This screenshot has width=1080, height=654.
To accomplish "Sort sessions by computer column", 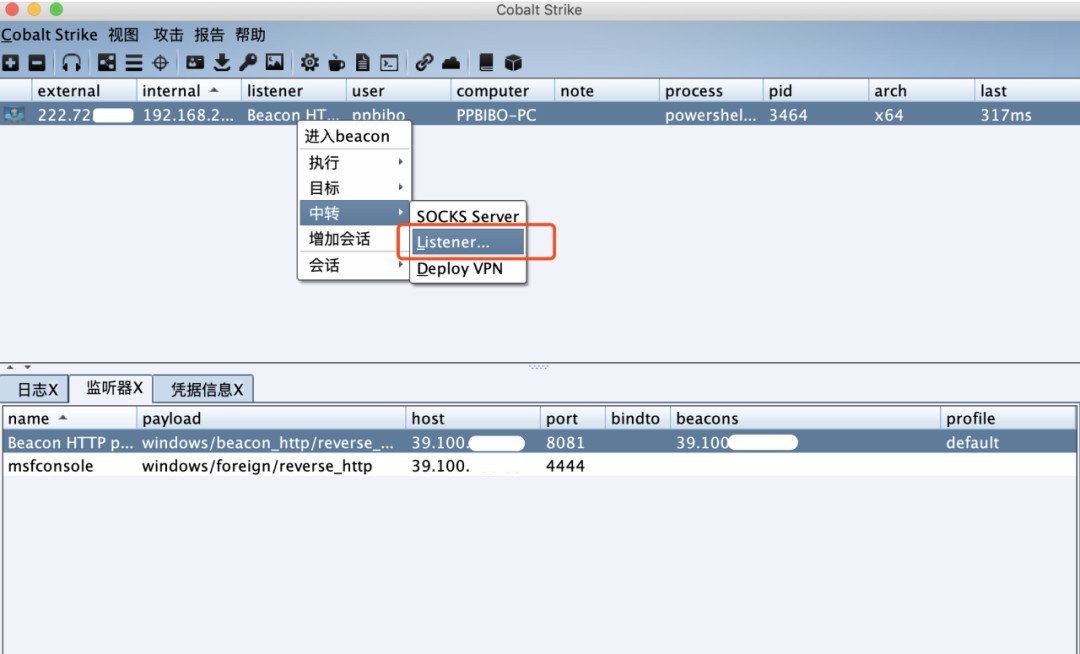I will (x=503, y=91).
